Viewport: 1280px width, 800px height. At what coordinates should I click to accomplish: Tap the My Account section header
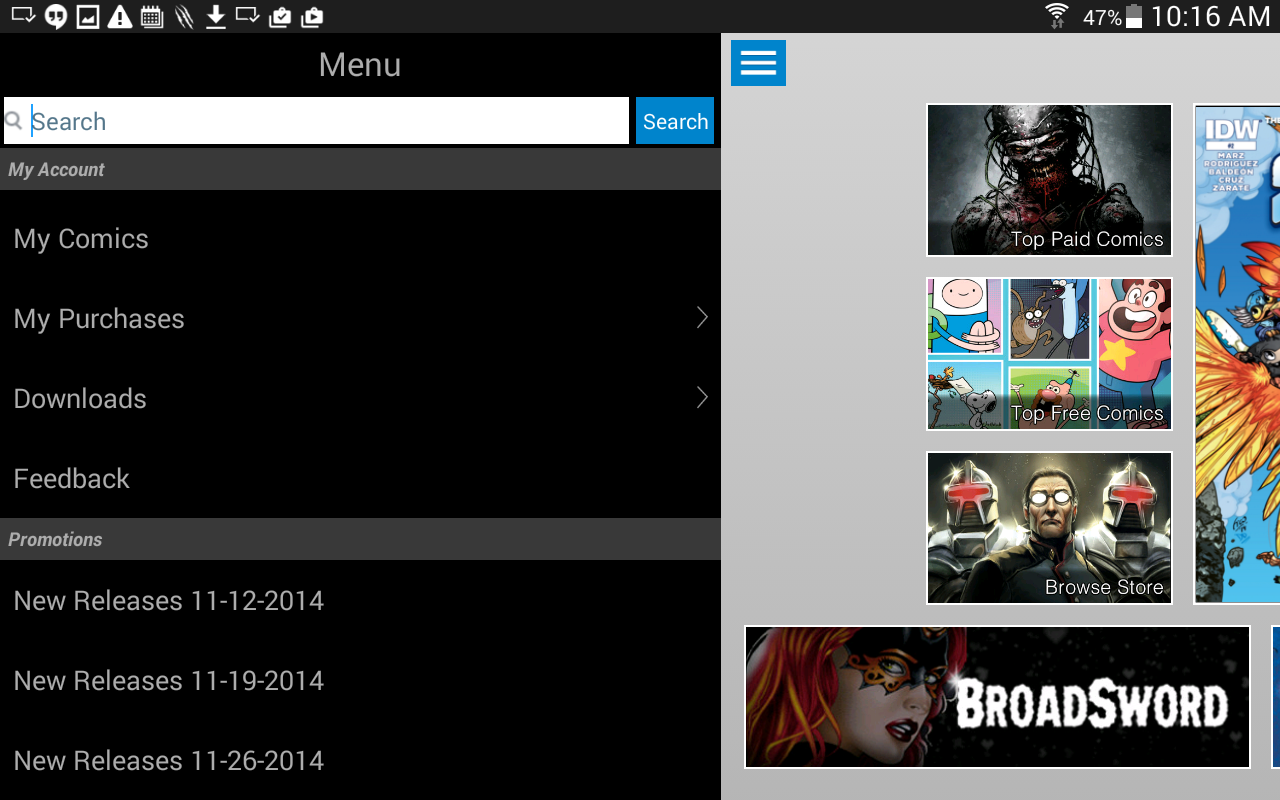[x=360, y=170]
